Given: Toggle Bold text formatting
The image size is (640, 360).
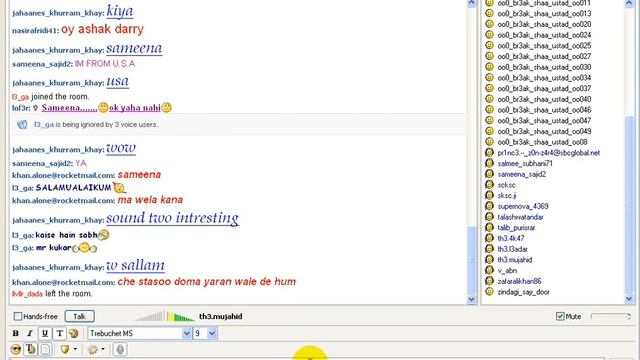Looking at the screenshot, I should tap(16, 333).
